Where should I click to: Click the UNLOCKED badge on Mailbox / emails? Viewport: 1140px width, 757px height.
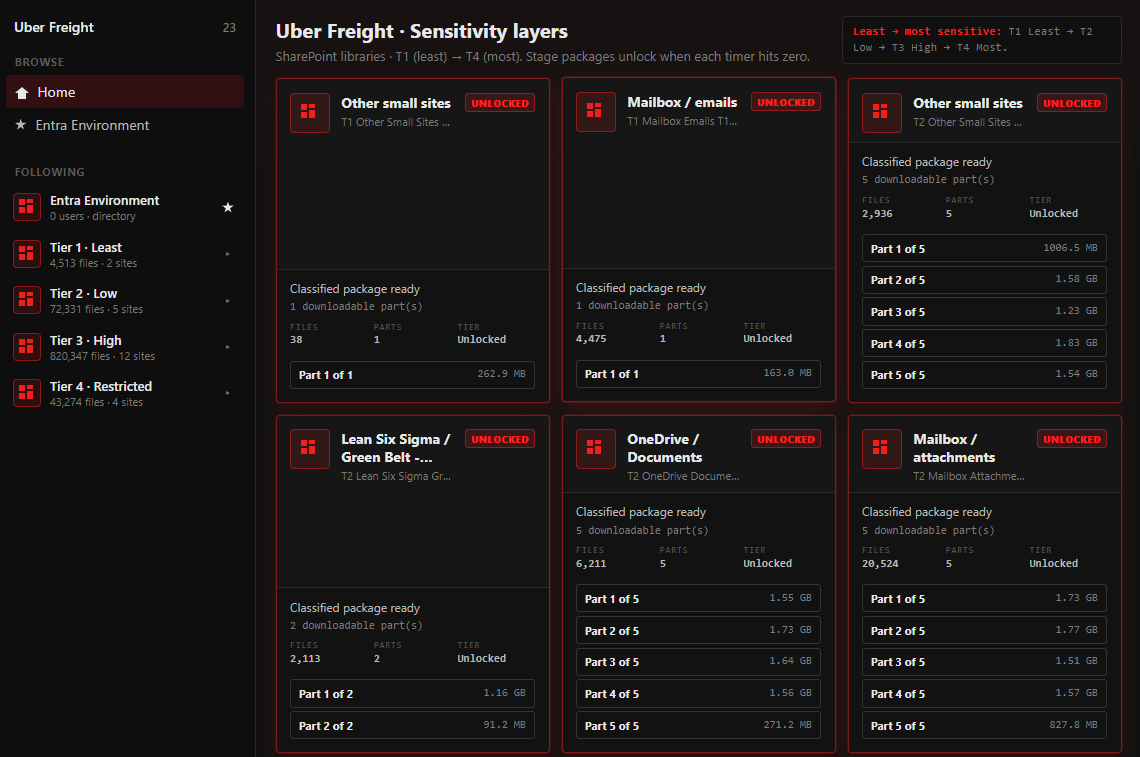point(786,103)
